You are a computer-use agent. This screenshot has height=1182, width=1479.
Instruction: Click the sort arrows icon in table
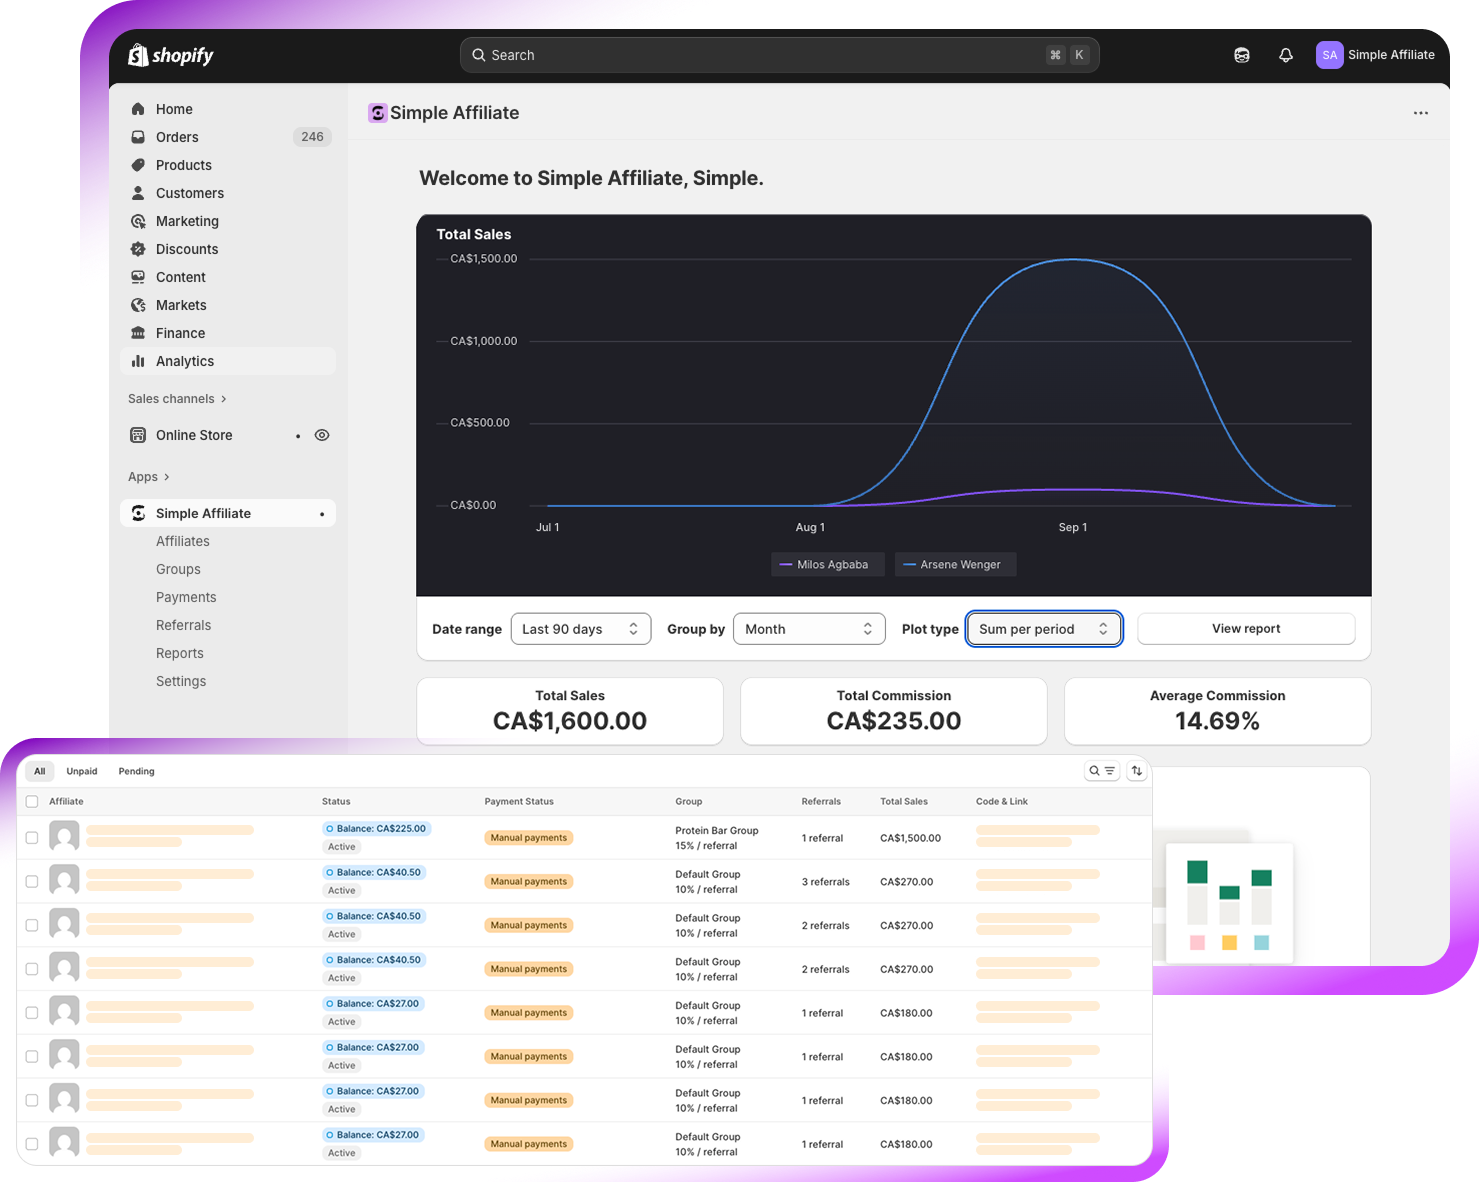[1137, 771]
